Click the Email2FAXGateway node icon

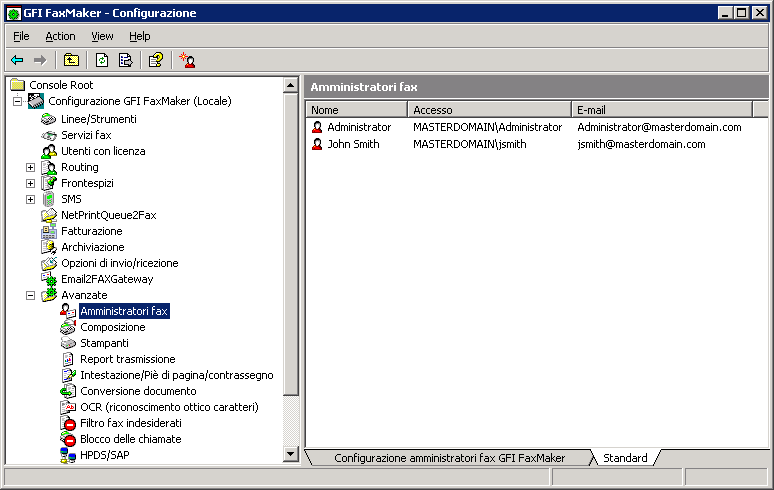point(48,279)
